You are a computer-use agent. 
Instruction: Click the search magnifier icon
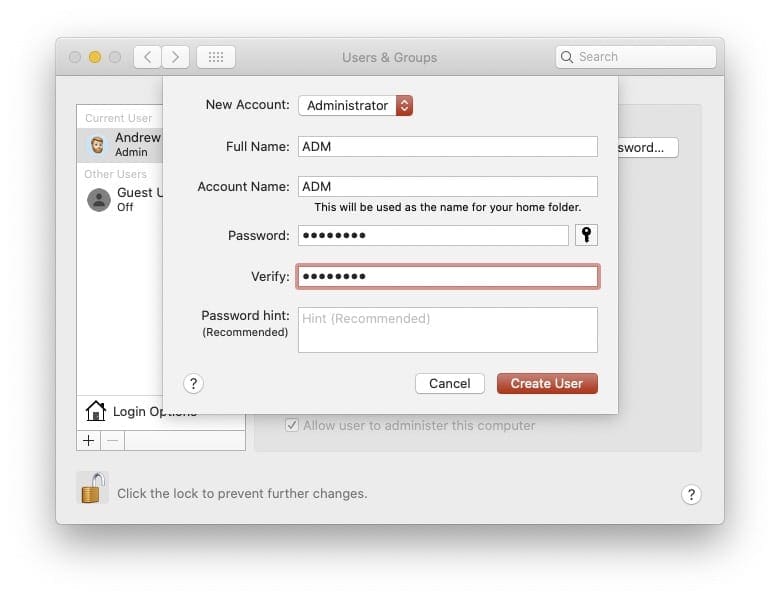point(567,57)
